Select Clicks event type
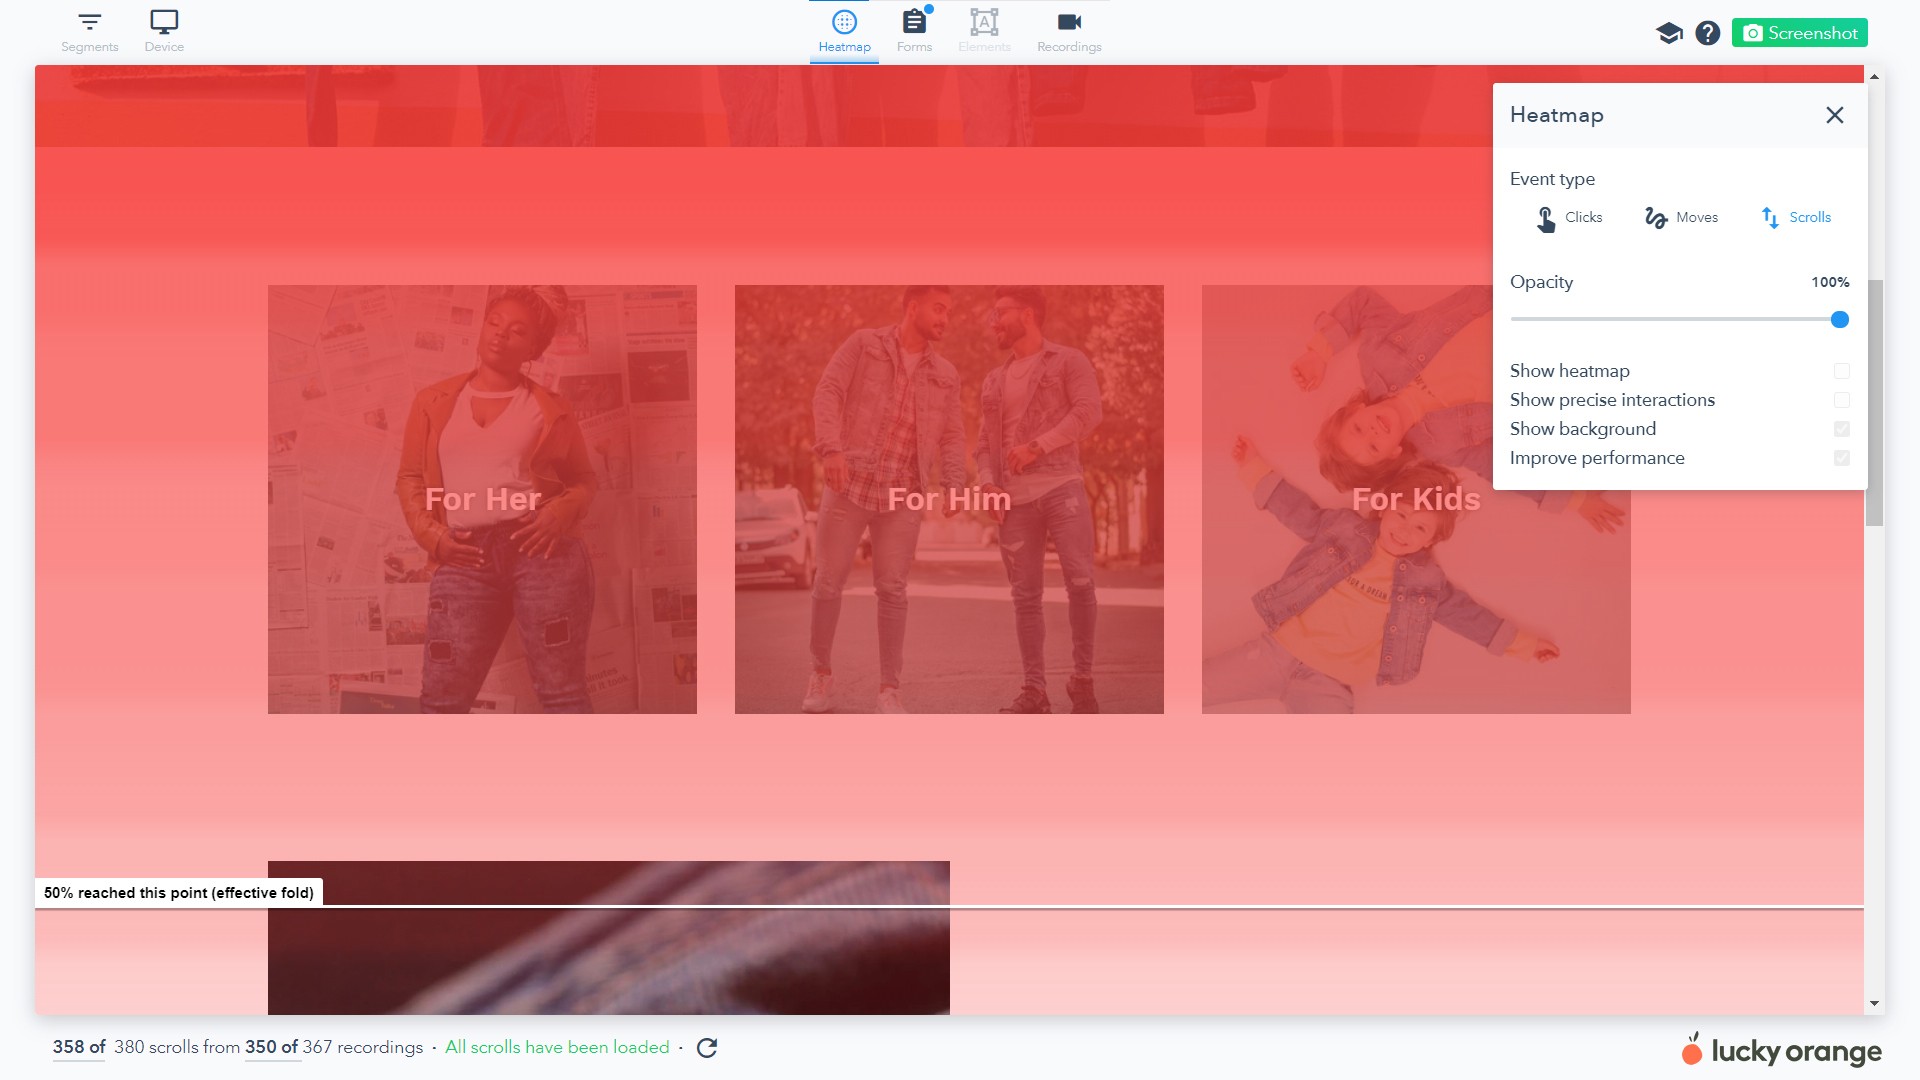Image resolution: width=1920 pixels, height=1080 pixels. point(1569,218)
